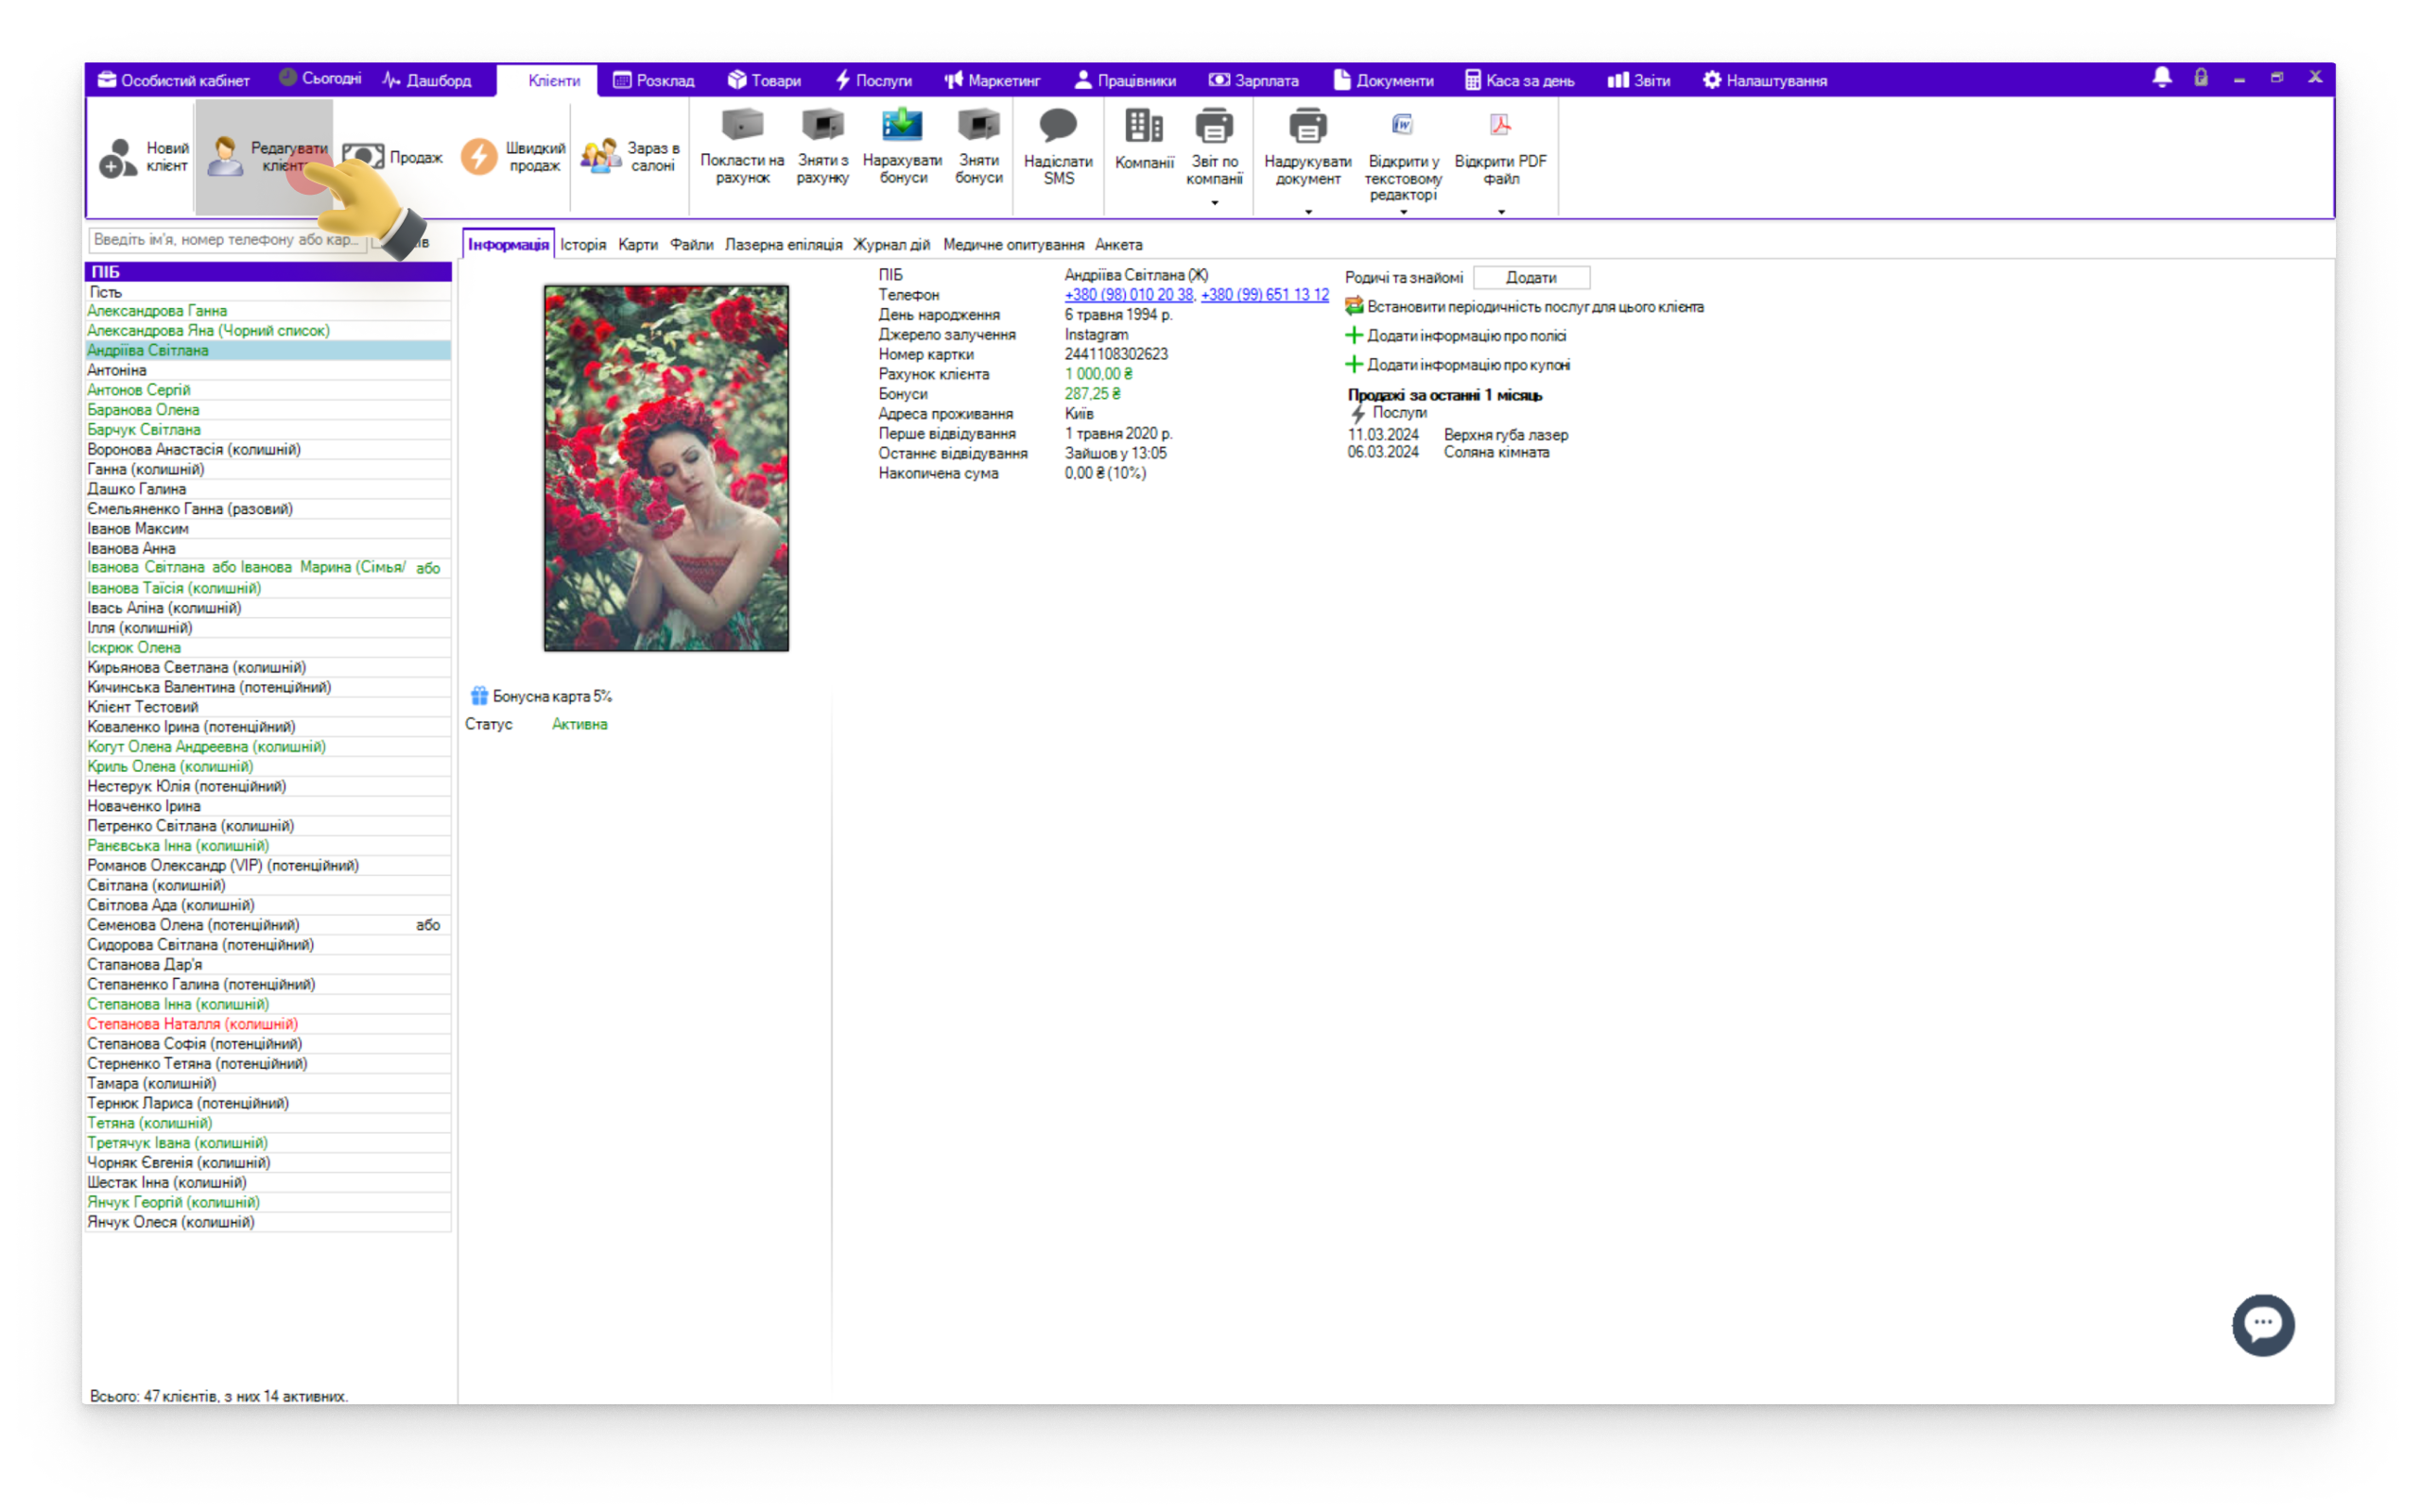
Task: Open the Особистий кабінет menu
Action: tap(174, 80)
